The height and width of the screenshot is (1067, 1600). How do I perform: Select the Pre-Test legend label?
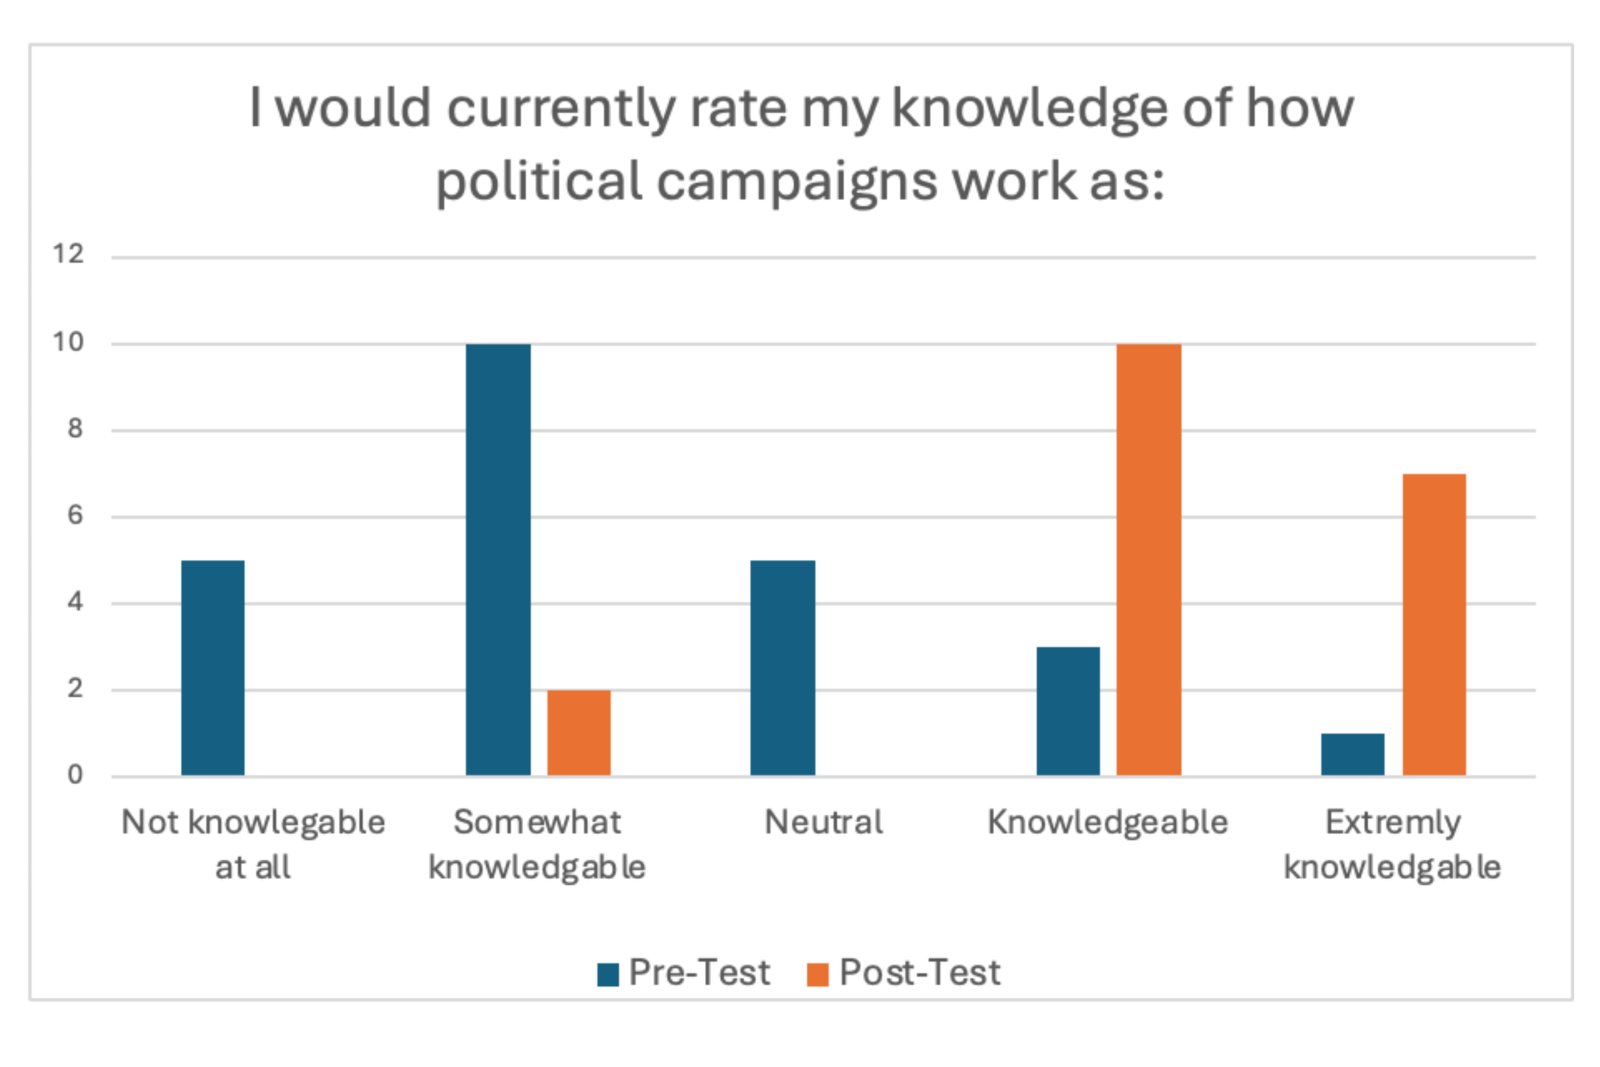point(699,972)
